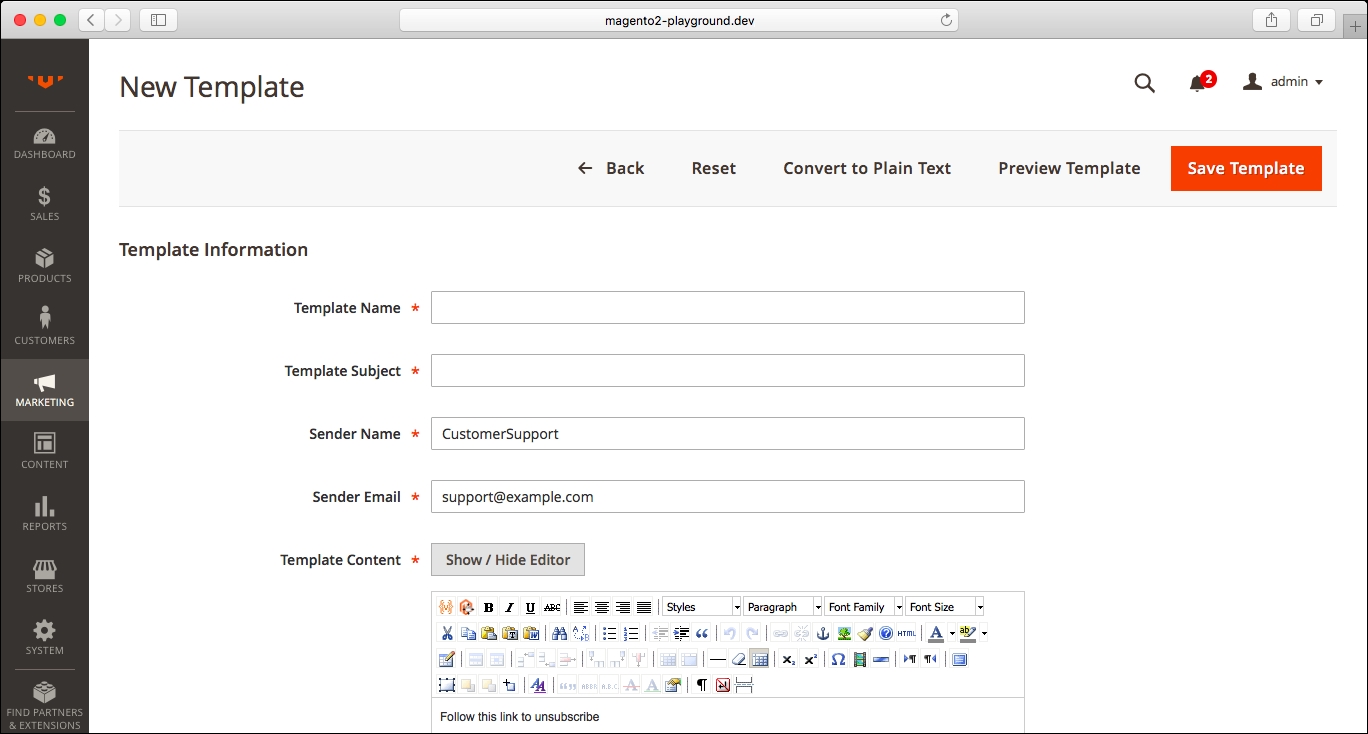
Task: Click the Copy icon in the editor
Action: [x=468, y=633]
